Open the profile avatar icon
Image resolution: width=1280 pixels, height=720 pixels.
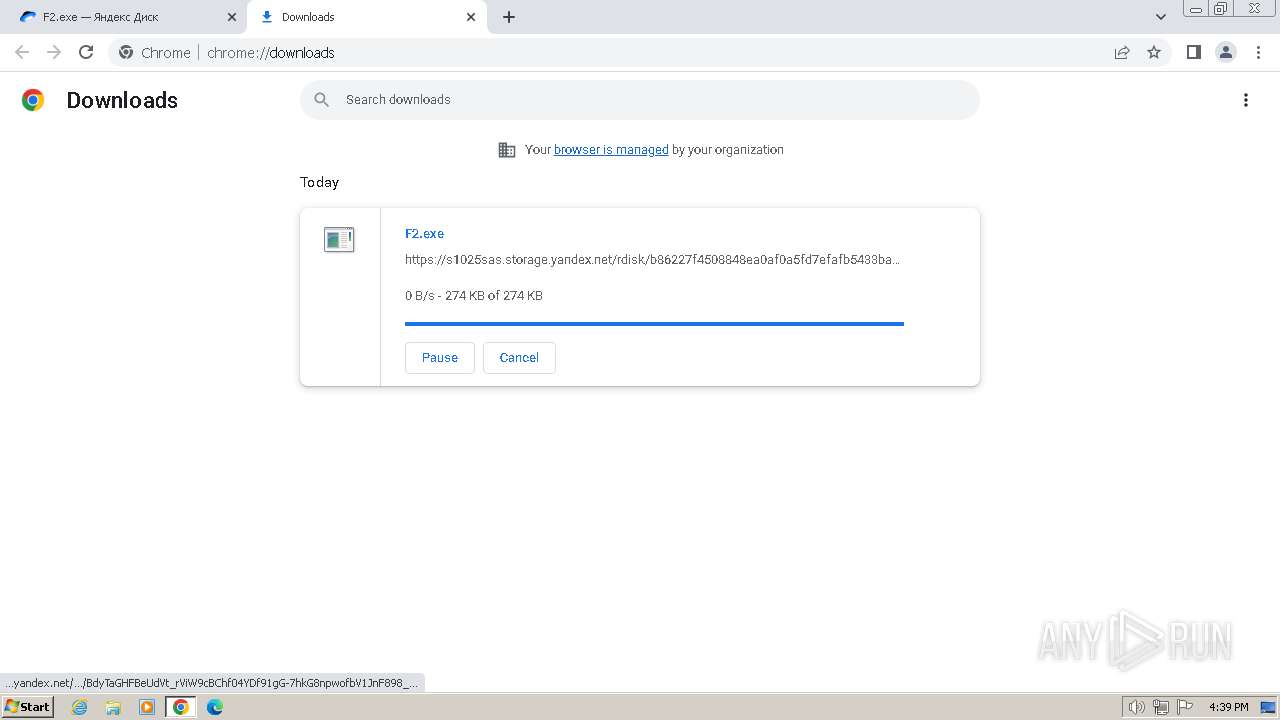1226,52
